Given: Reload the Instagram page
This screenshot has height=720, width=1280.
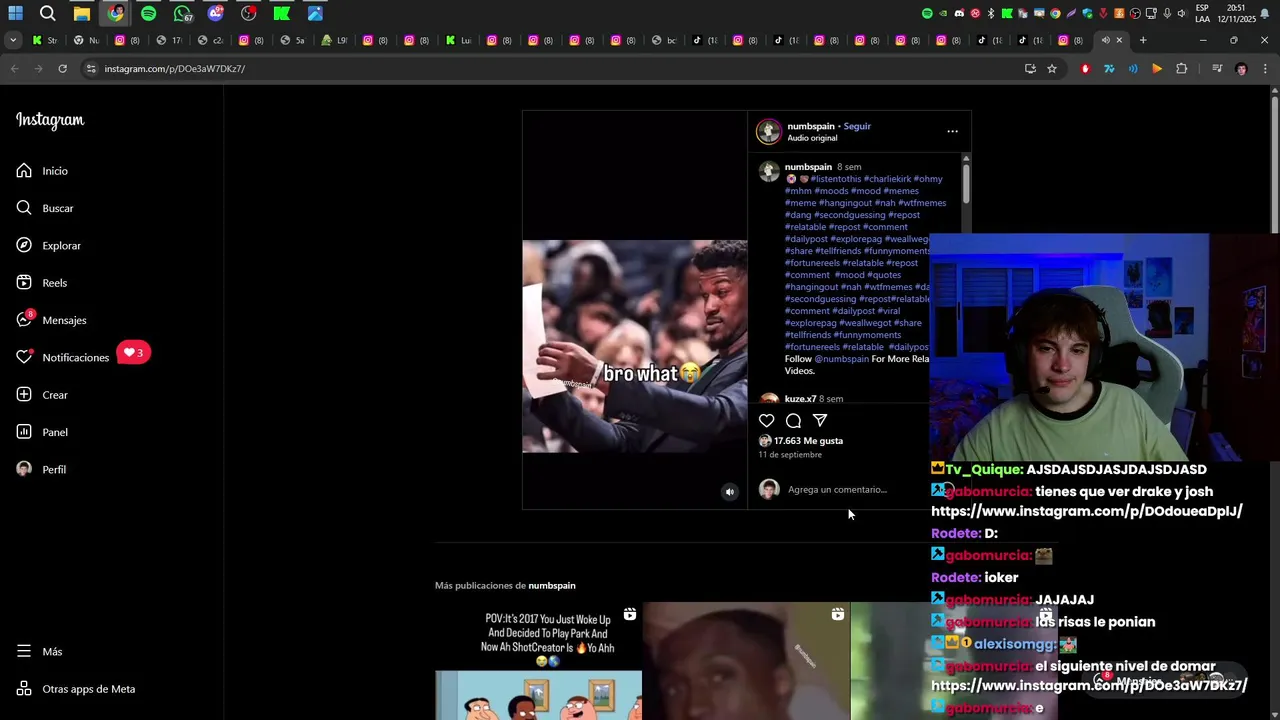Looking at the screenshot, I should 62,69.
